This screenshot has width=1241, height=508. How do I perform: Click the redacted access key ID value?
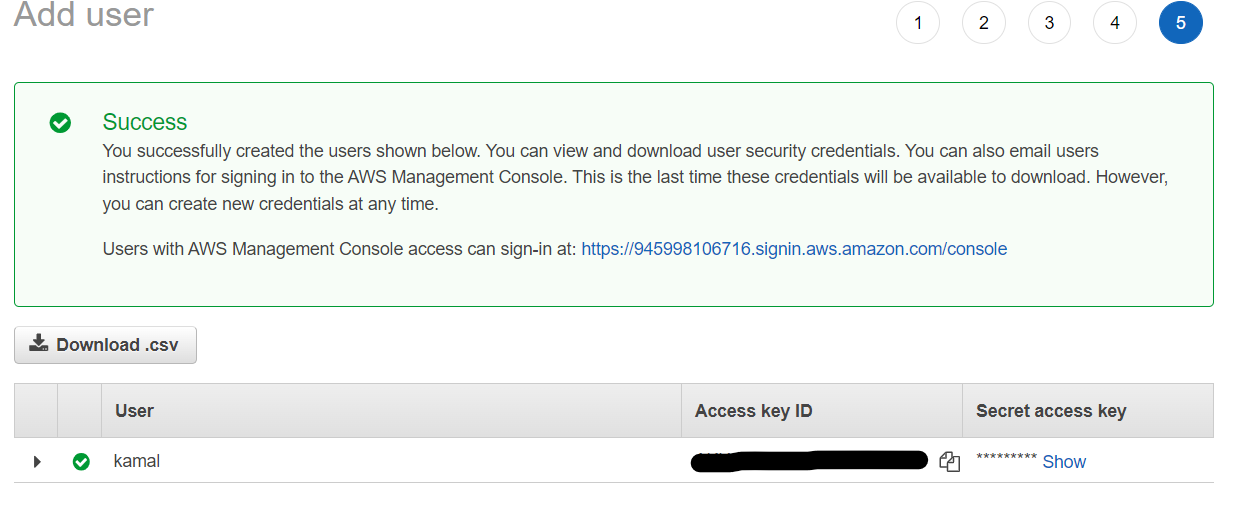[810, 461]
